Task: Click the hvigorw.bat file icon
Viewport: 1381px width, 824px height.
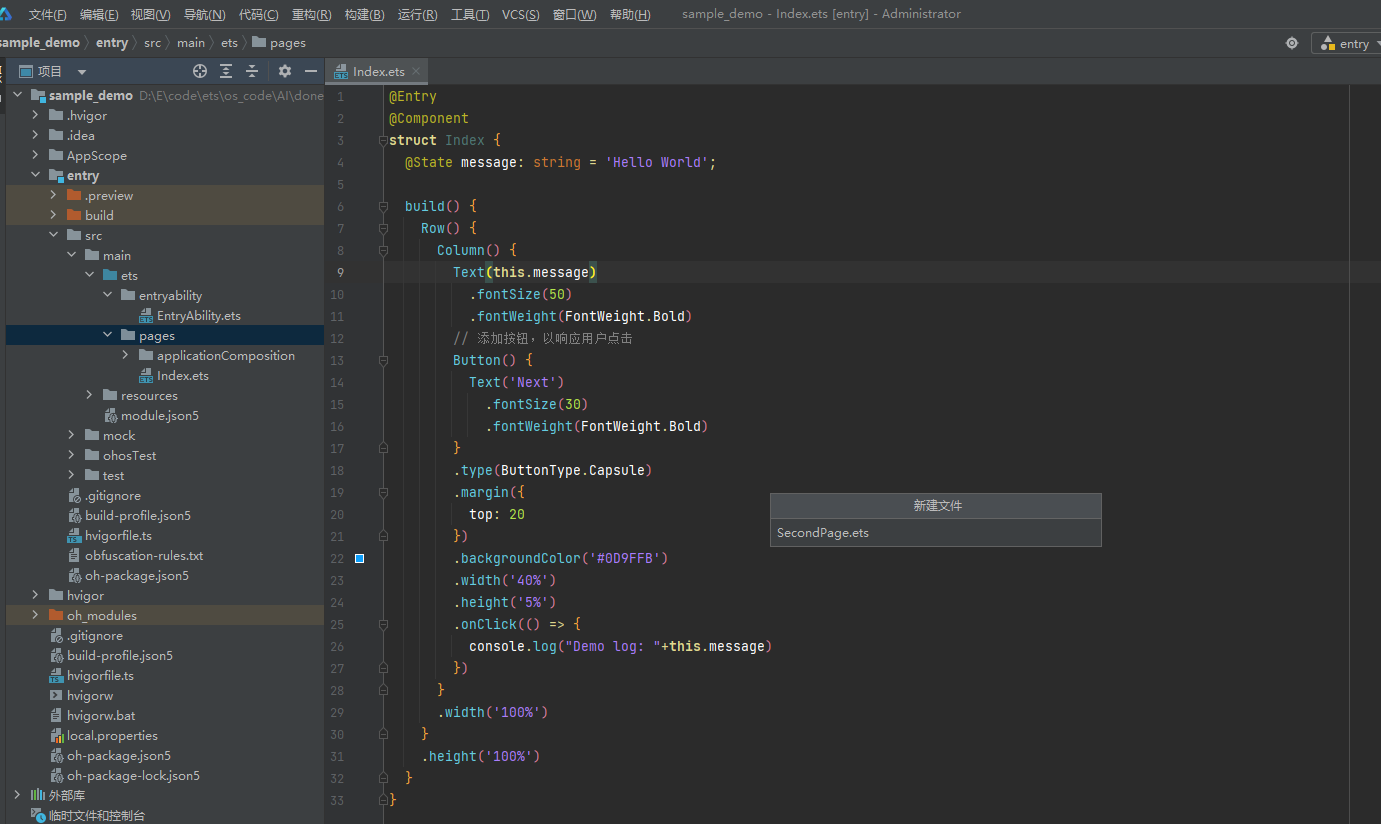Action: [x=57, y=716]
